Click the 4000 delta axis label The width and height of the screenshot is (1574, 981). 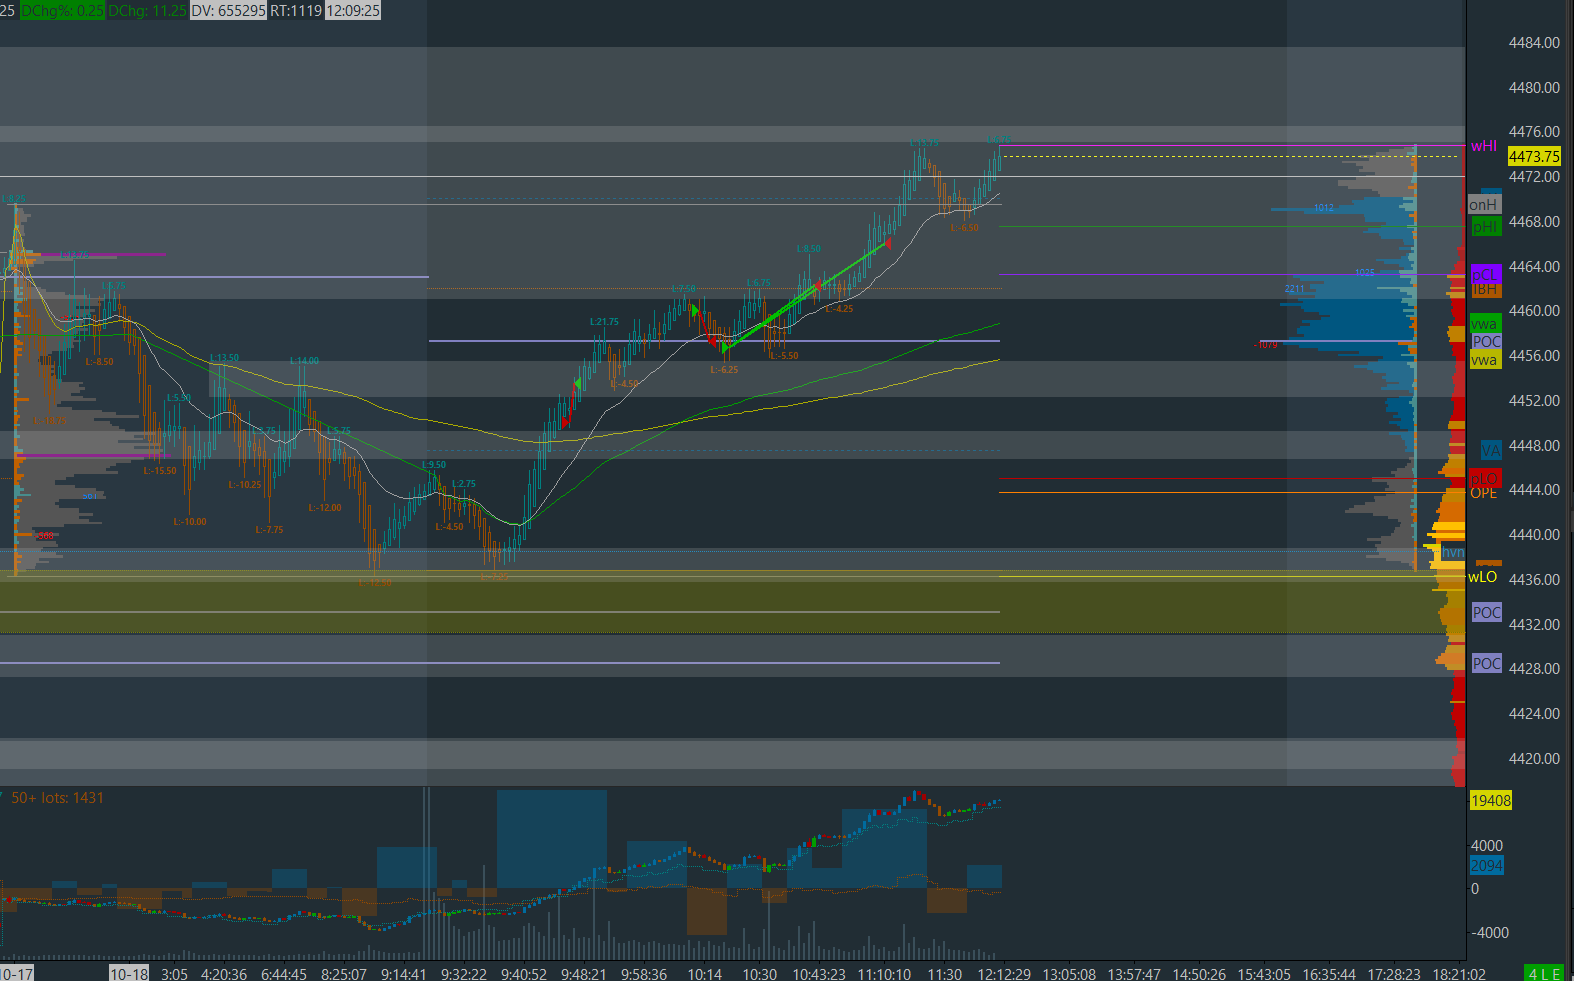[x=1487, y=846]
